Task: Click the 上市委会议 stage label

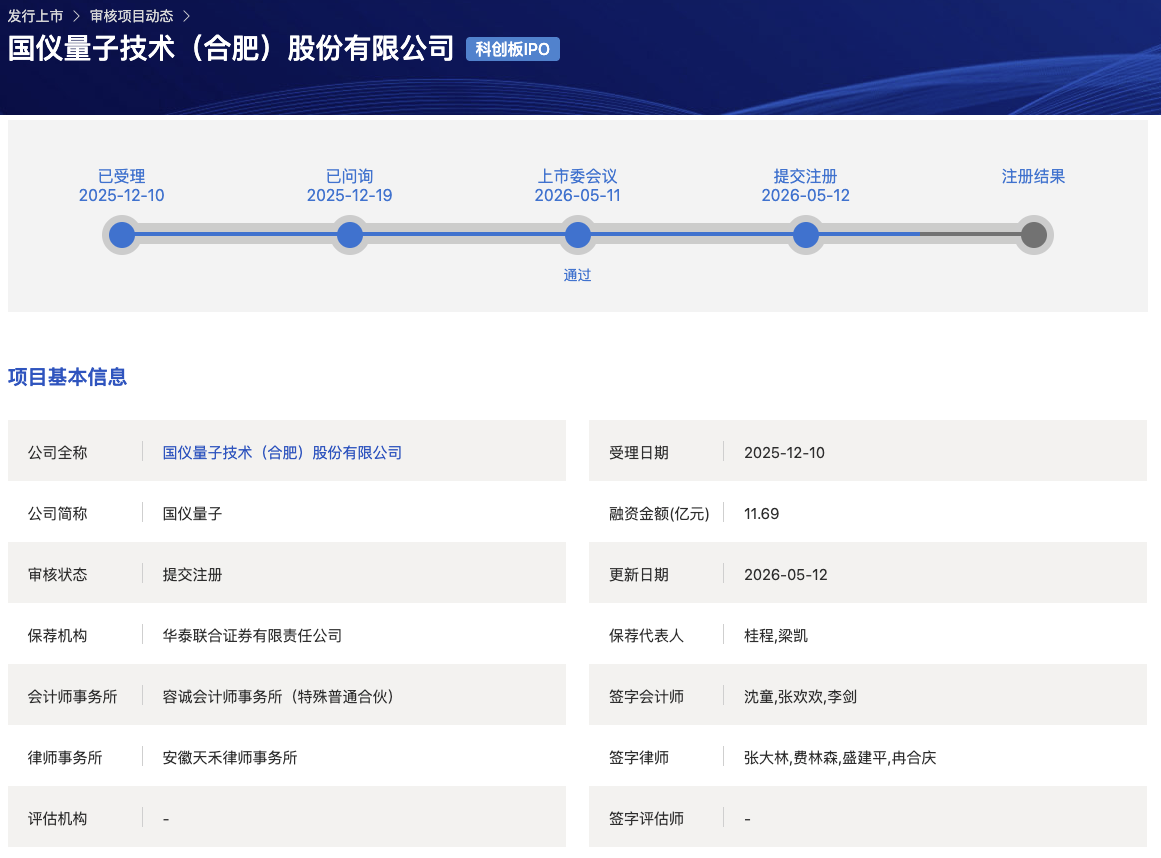Action: tap(578, 176)
